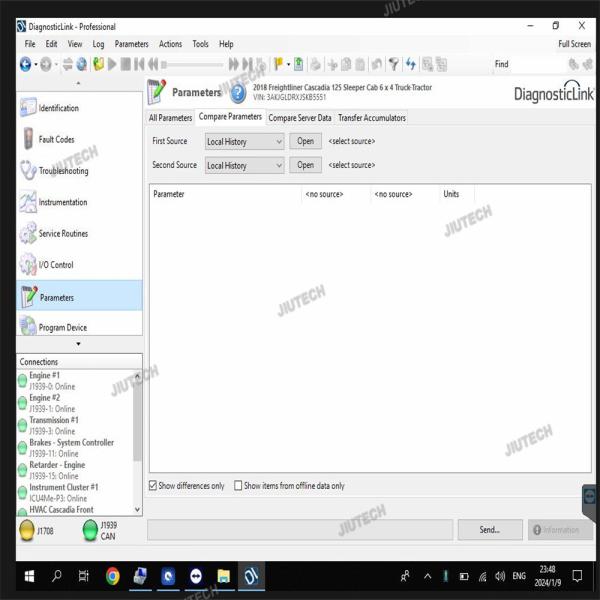The width and height of the screenshot is (600, 600).
Task: Go to the Troubleshooting panel
Action: (x=62, y=171)
